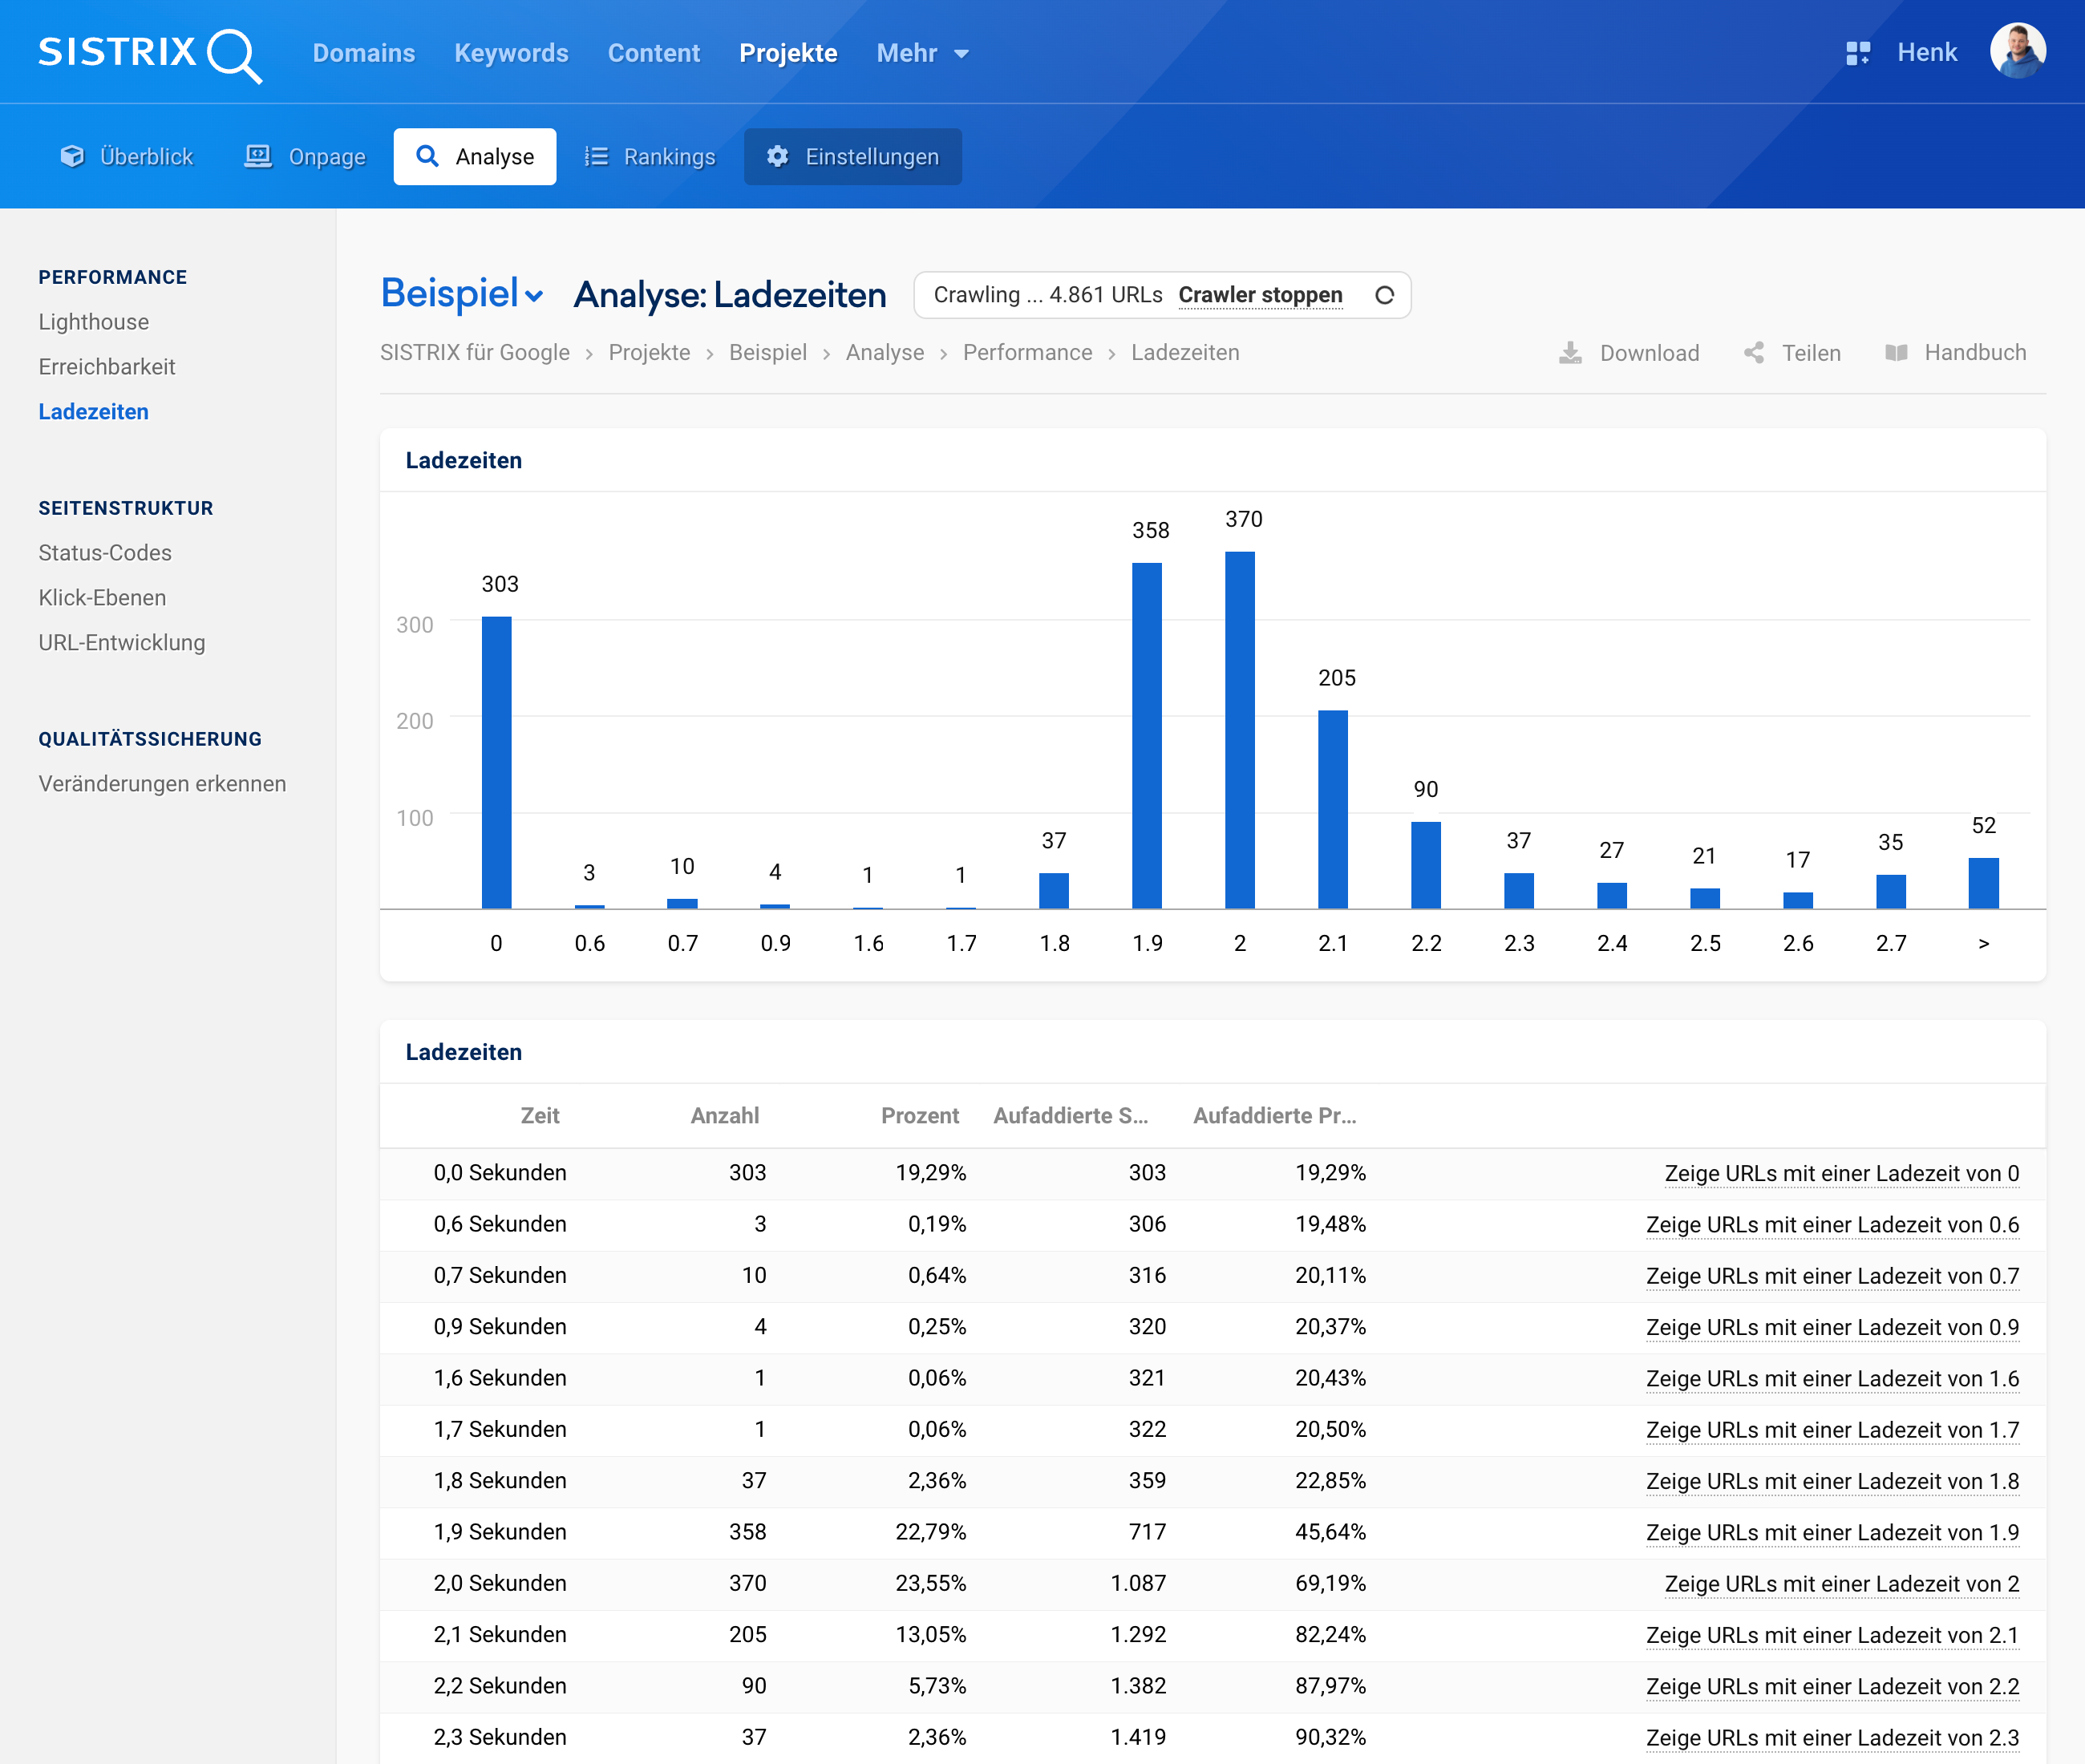Viewport: 2085px width, 1764px height.
Task: Click the apps grid icon next to Henk
Action: click(1858, 52)
